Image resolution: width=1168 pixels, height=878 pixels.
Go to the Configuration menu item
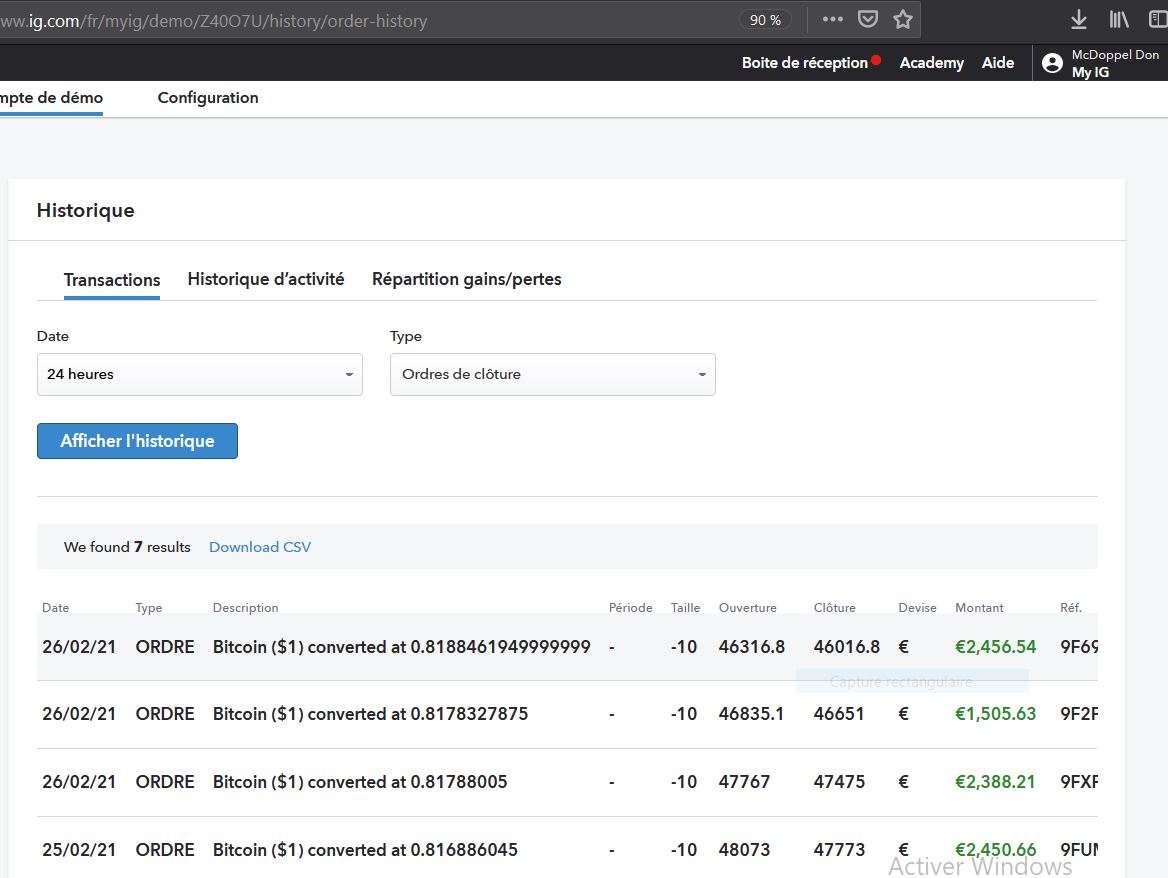(x=208, y=97)
